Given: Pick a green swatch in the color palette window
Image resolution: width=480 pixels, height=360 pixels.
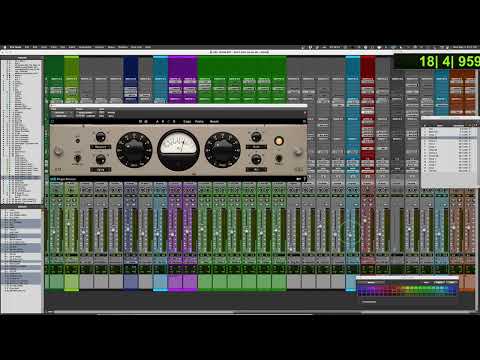Looking at the screenshot, I should pyautogui.click(x=421, y=288).
